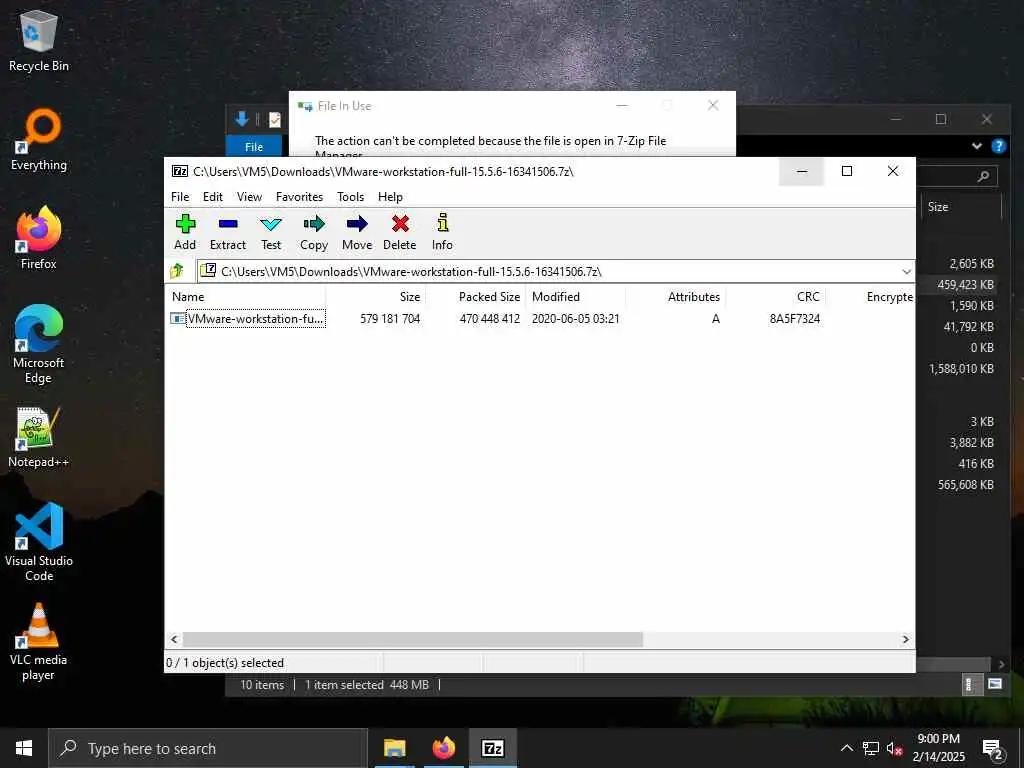Expand the 7-Zip address path dropdown

tap(906, 272)
